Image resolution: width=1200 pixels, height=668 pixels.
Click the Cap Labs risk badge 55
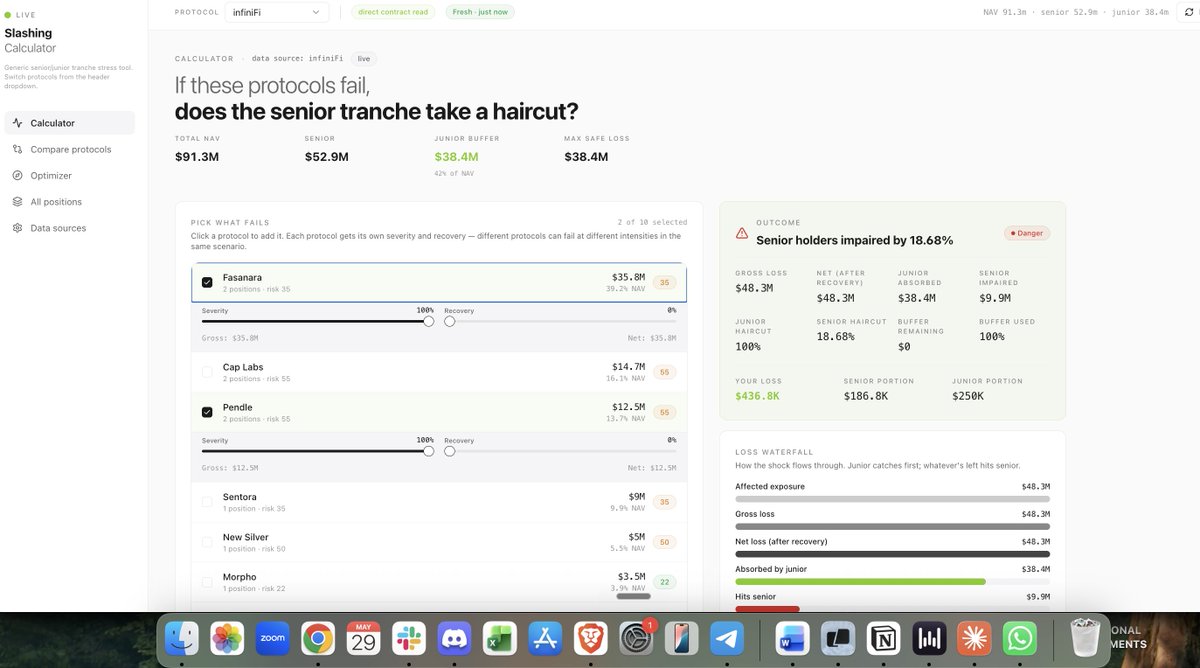(x=665, y=372)
